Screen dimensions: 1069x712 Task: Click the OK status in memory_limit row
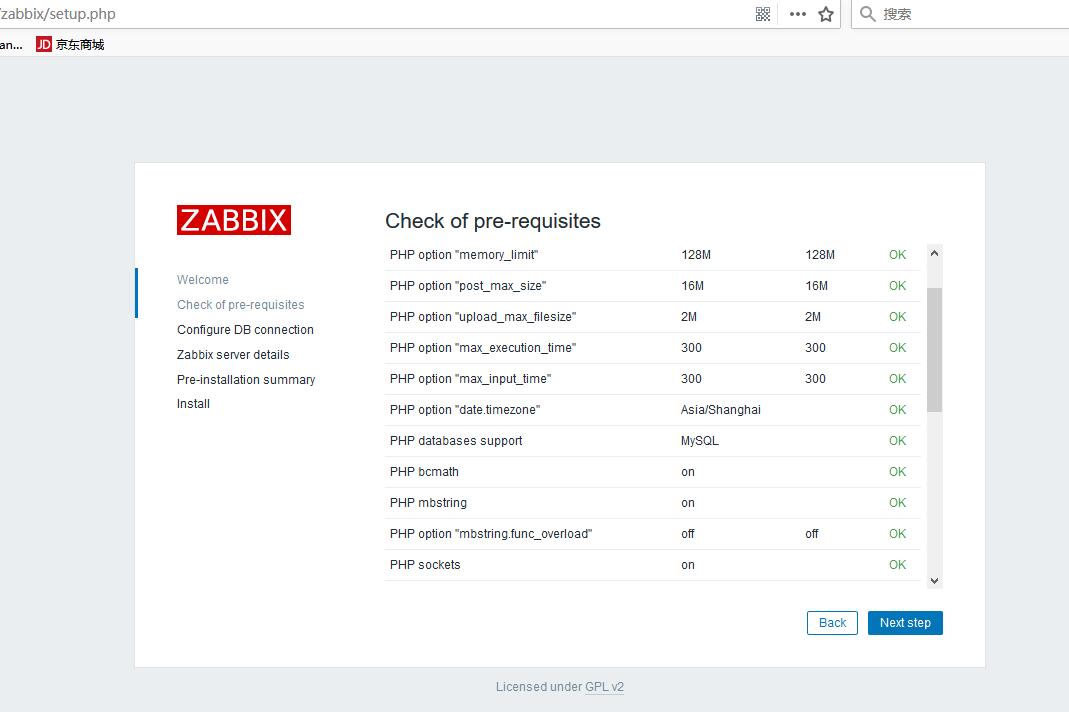(x=897, y=255)
